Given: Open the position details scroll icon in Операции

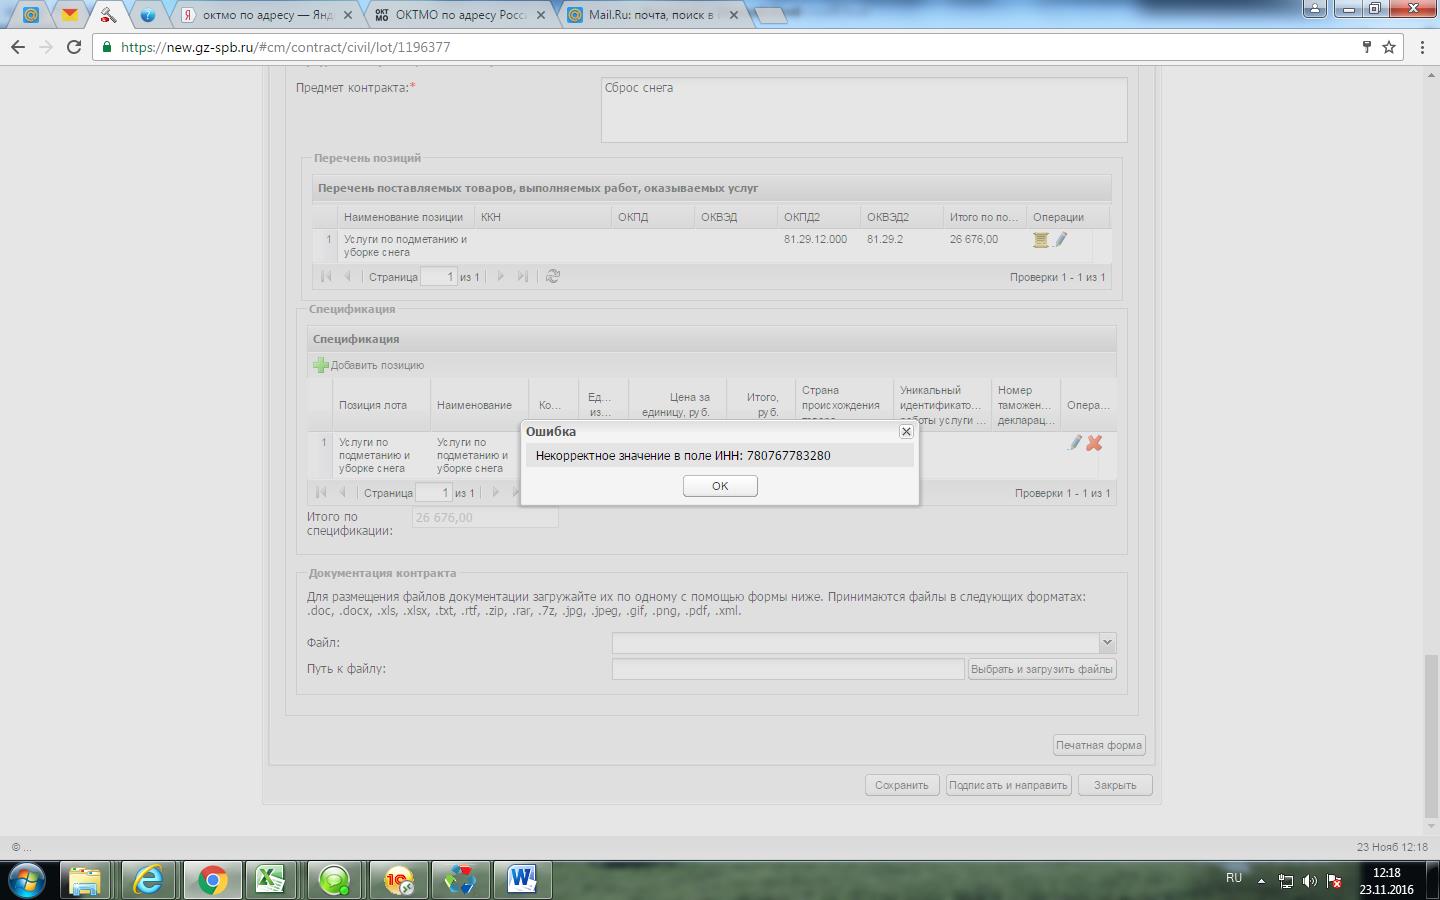Looking at the screenshot, I should pyautogui.click(x=1041, y=240).
